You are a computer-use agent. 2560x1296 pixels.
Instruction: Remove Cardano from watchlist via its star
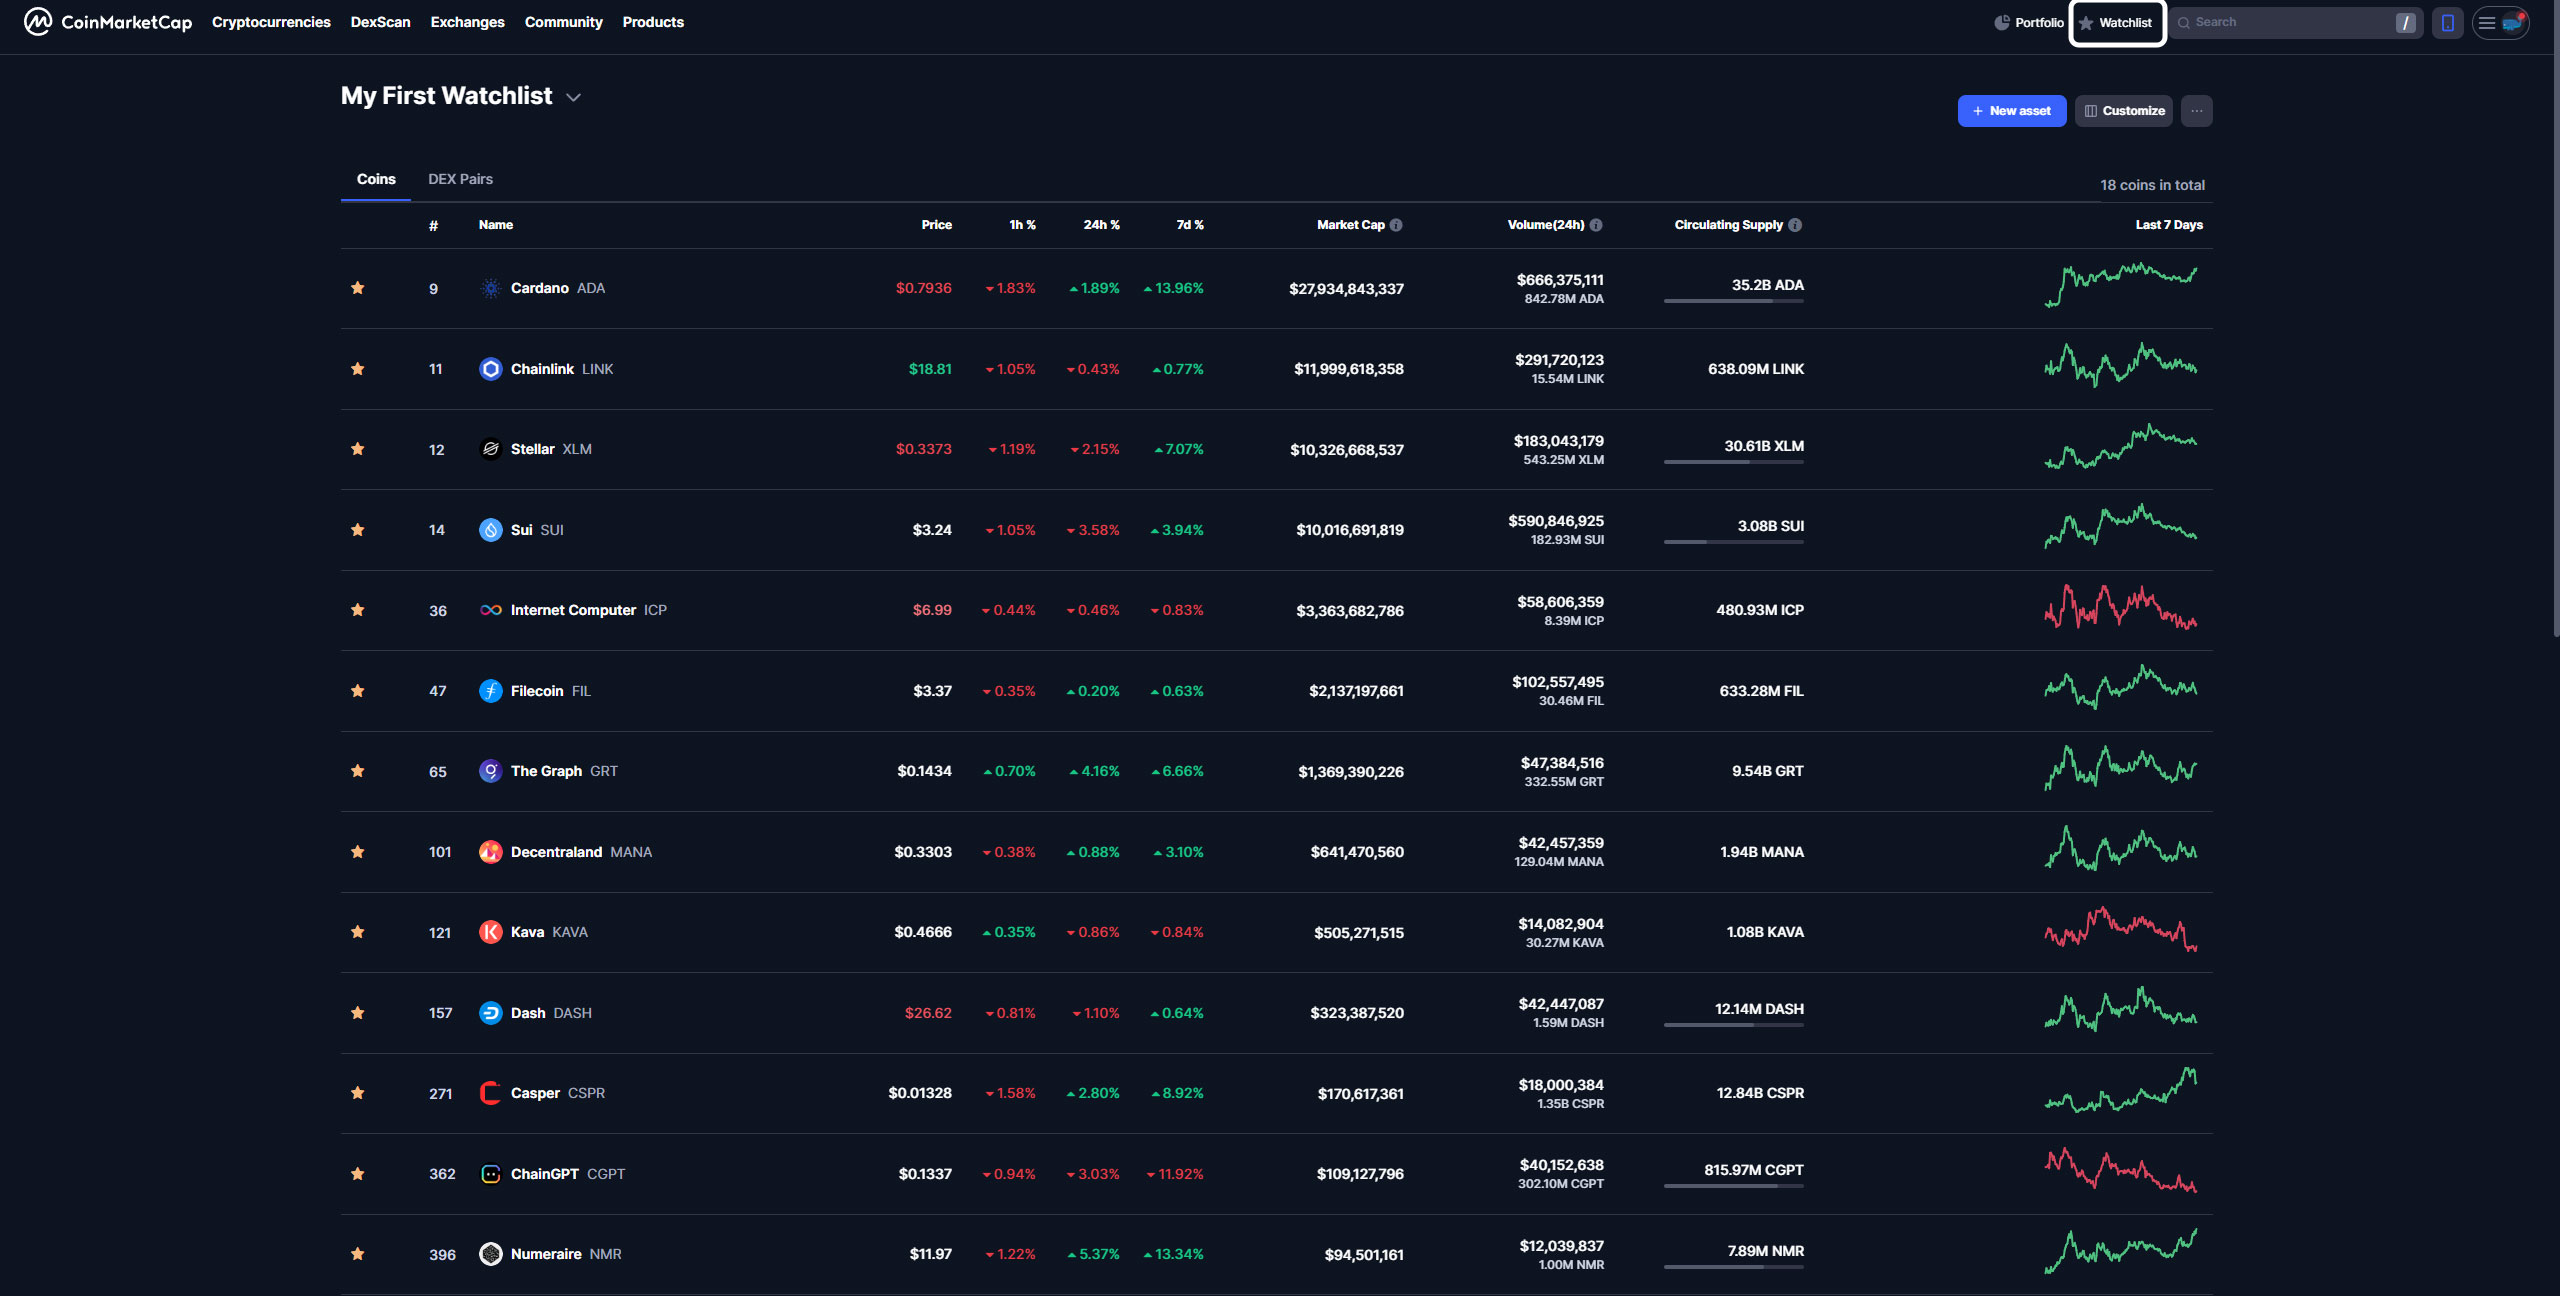click(357, 288)
